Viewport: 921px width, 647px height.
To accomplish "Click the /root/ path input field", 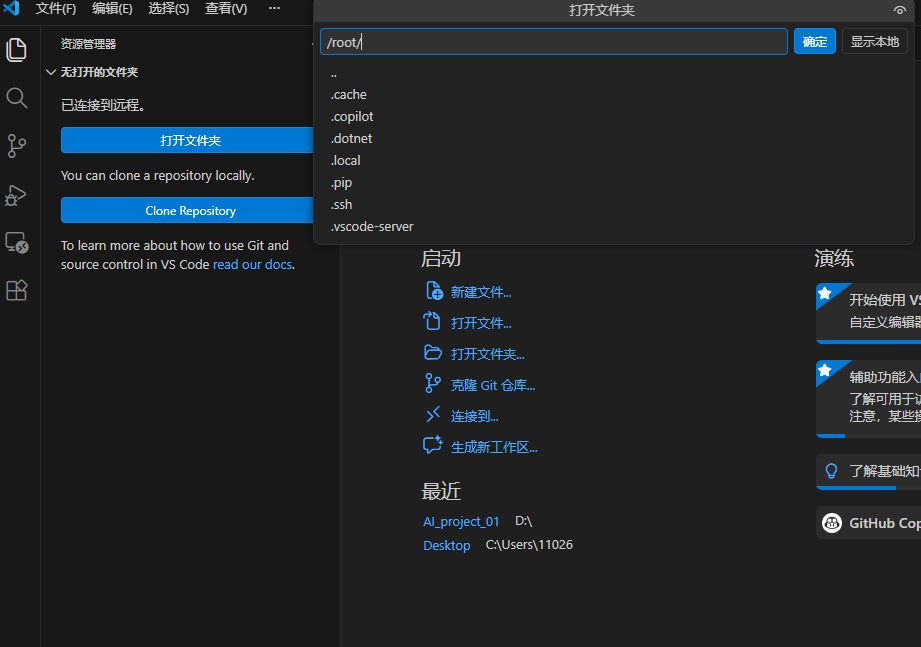I will coord(554,42).
